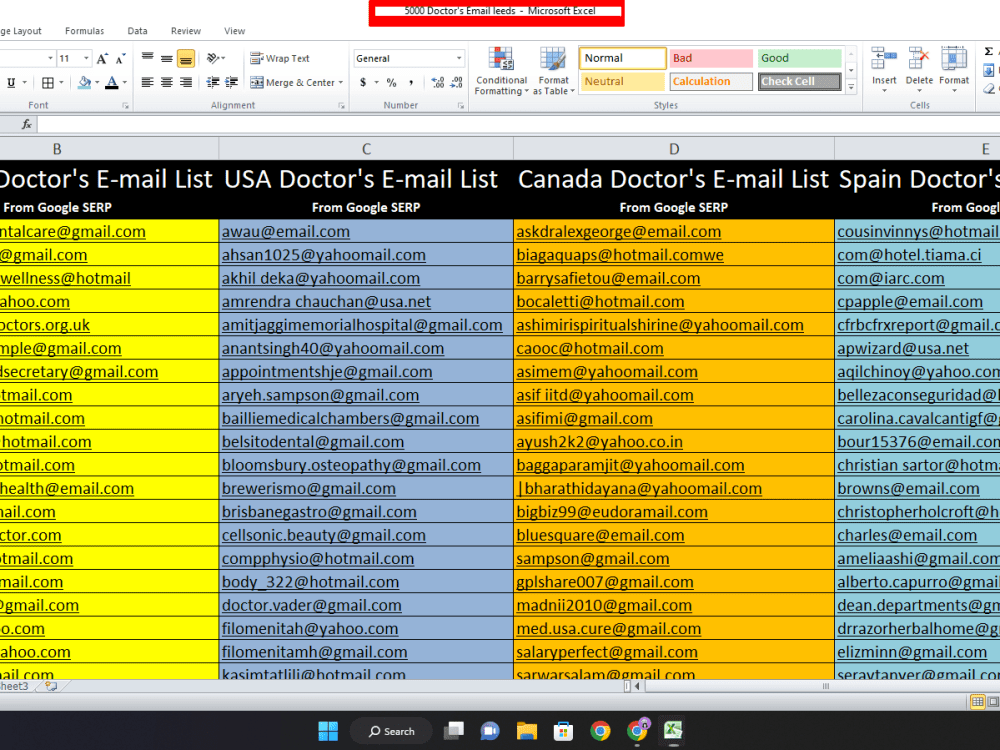Delete cells using Delete icon
1000x750 pixels.
[919, 59]
